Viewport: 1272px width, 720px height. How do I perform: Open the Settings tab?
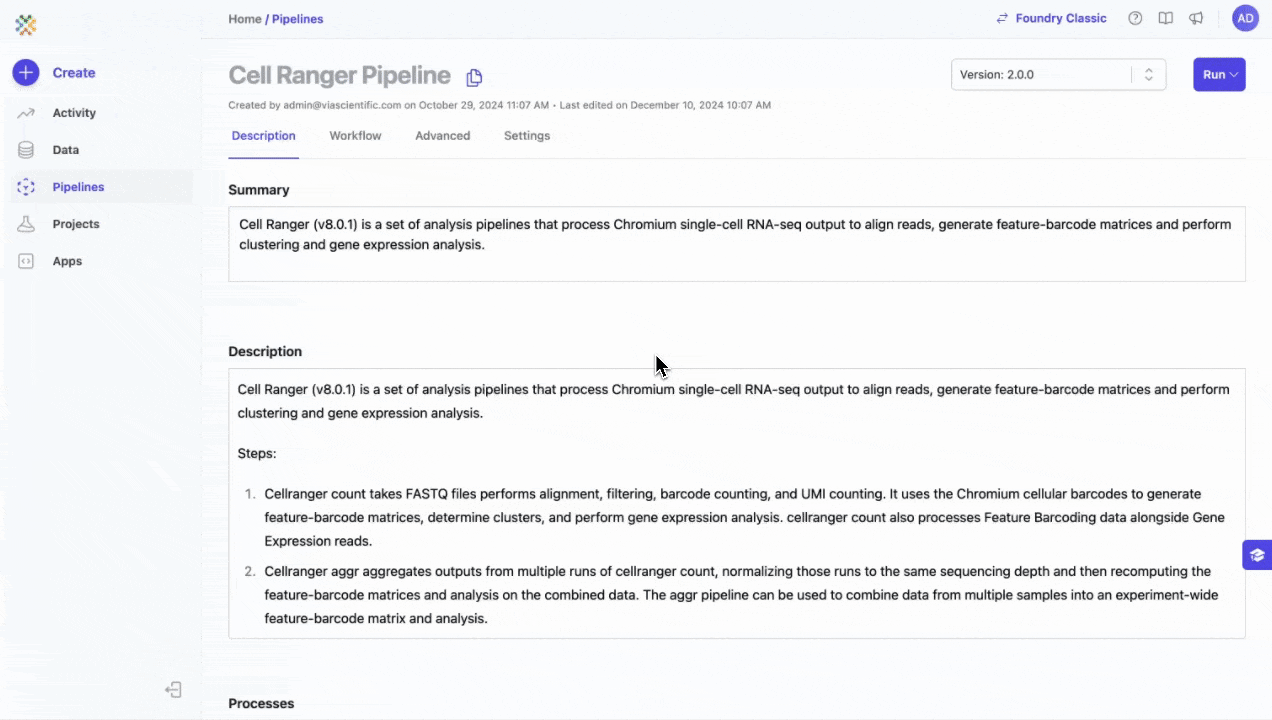point(527,136)
